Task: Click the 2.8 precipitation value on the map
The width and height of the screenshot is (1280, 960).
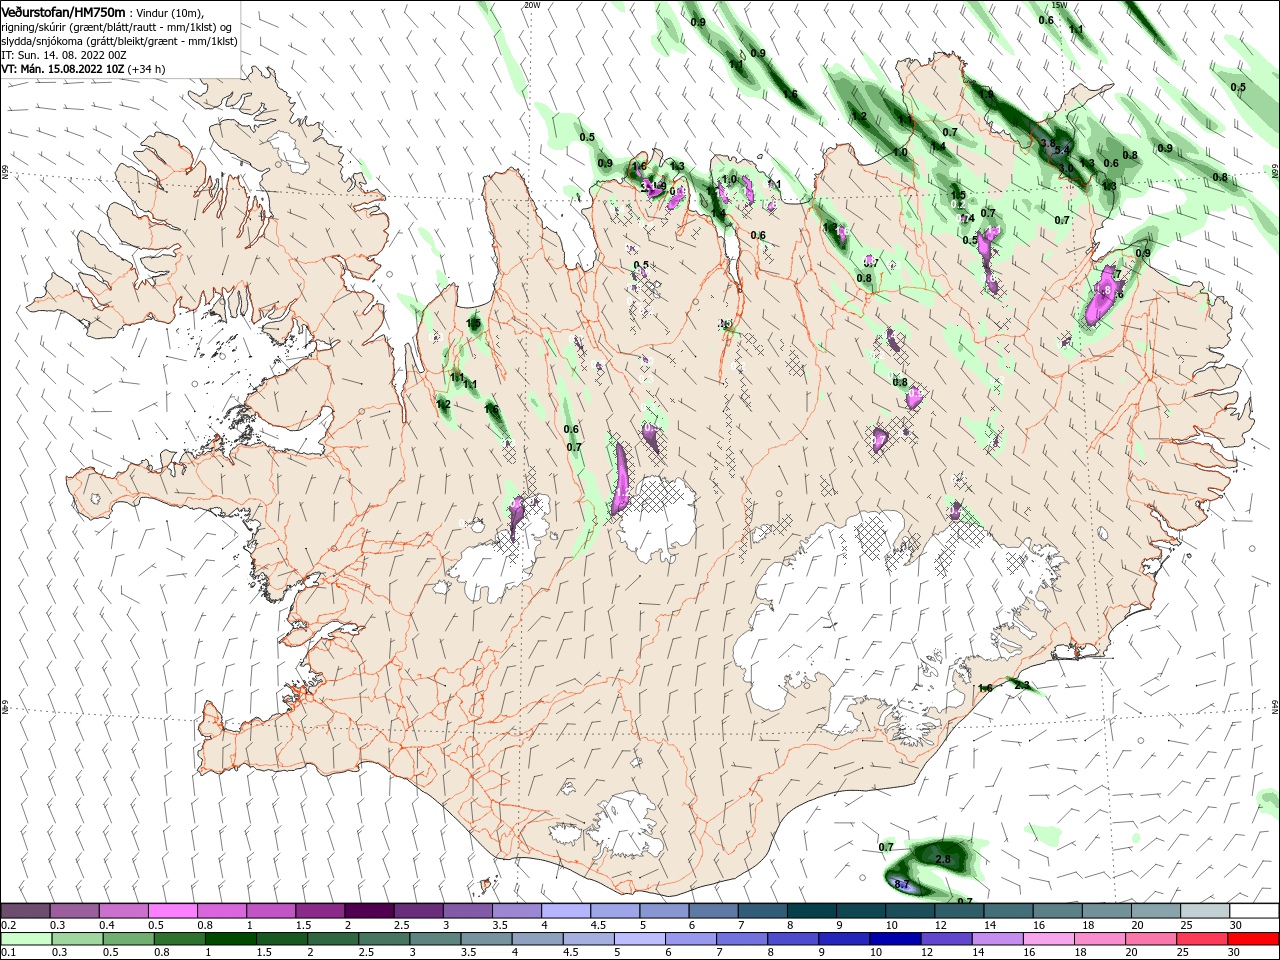Action: coord(942,859)
